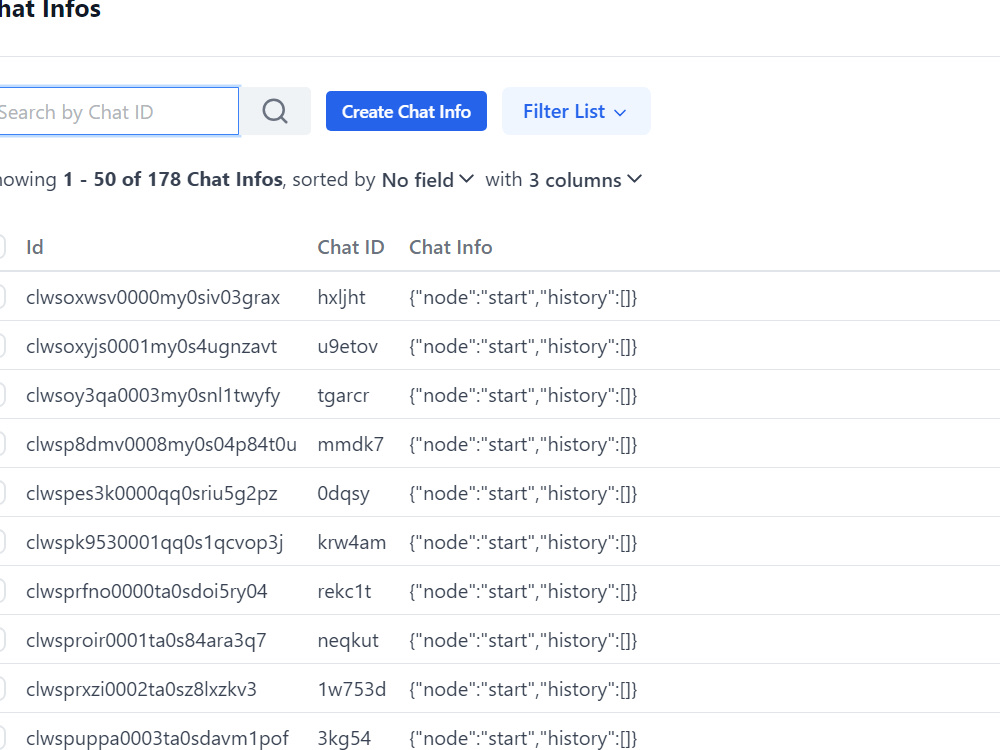1000x750 pixels.
Task: Click the 3kg54 Chat ID cell
Action: pyautogui.click(x=344, y=739)
